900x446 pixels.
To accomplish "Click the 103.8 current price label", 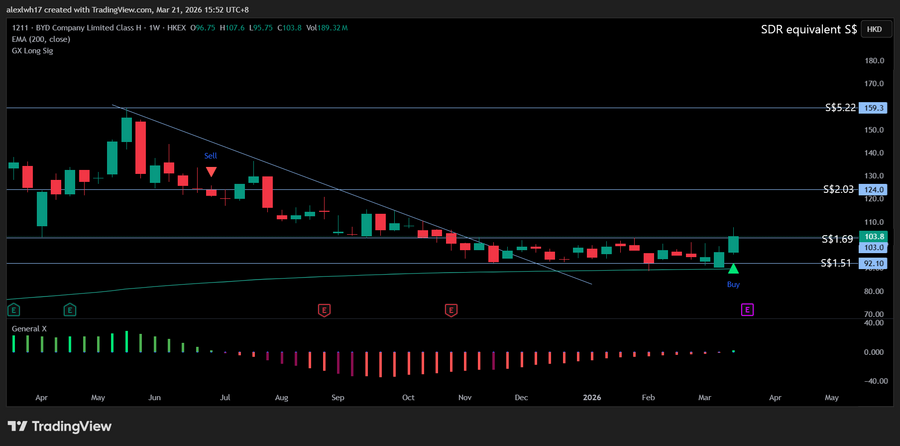I will pos(875,236).
